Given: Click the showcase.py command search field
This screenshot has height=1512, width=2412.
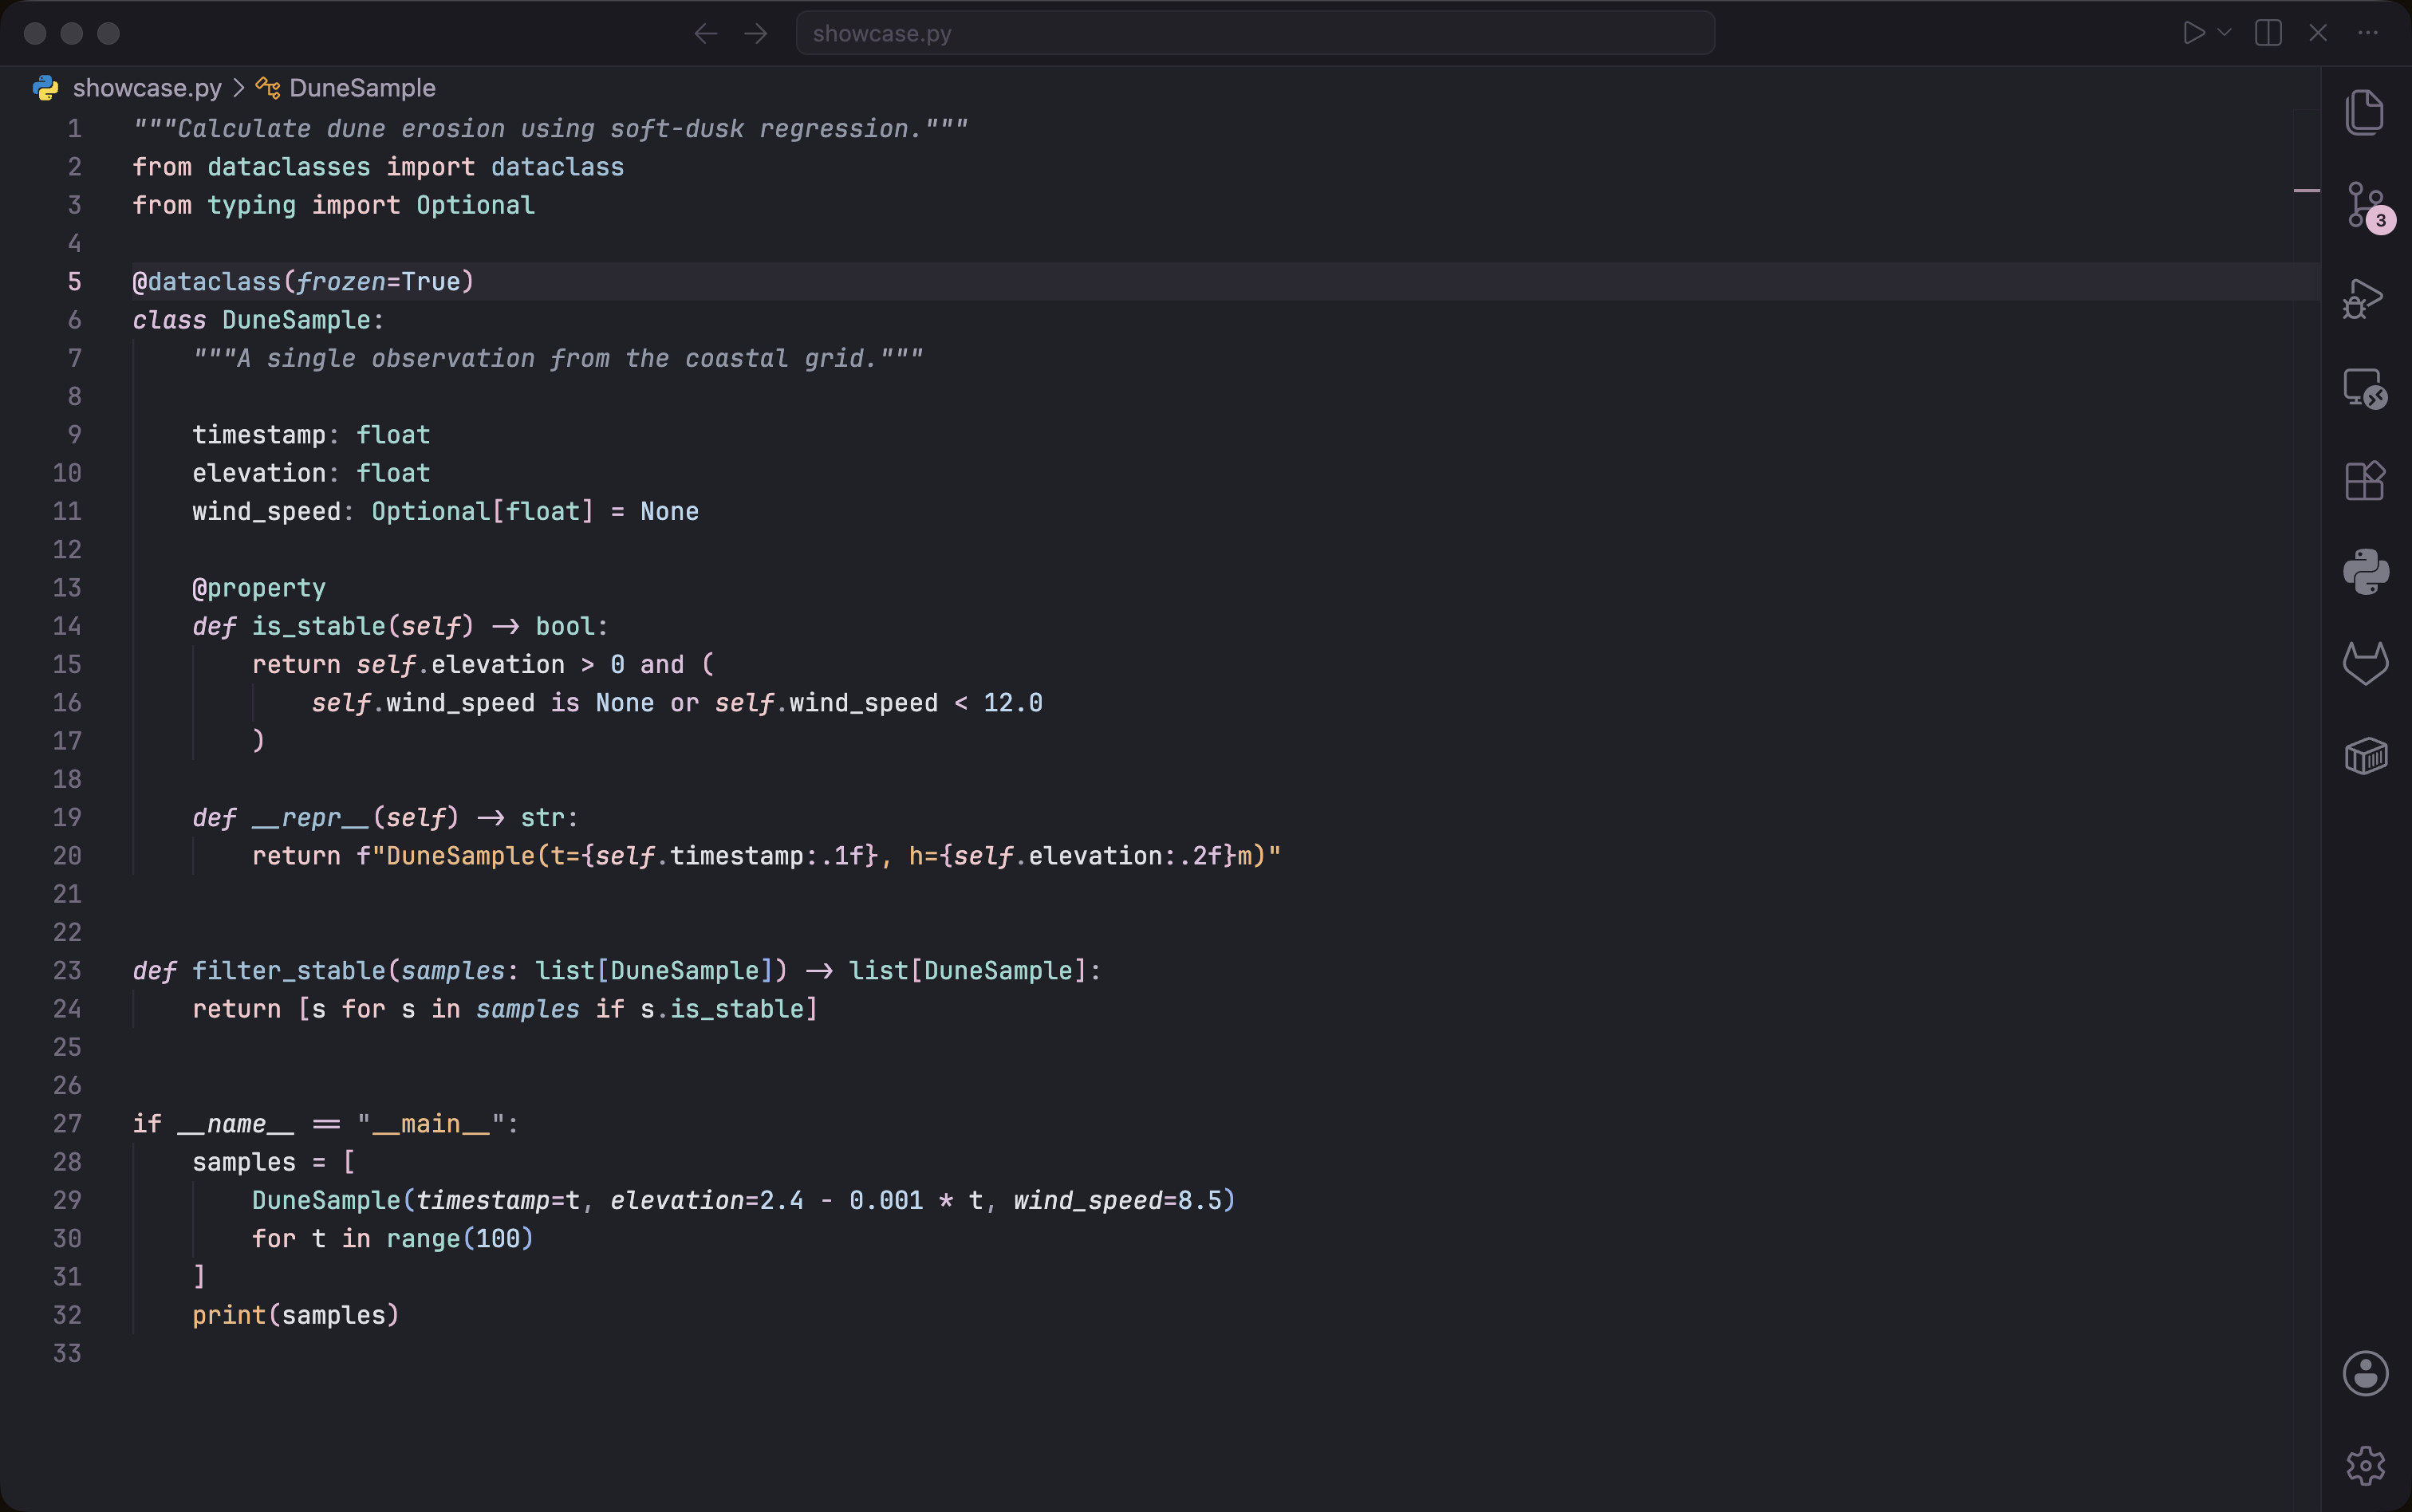Looking at the screenshot, I should (1255, 33).
